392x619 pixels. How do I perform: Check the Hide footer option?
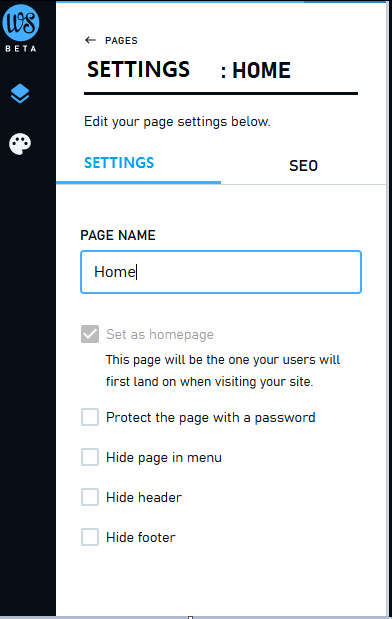pyautogui.click(x=90, y=537)
